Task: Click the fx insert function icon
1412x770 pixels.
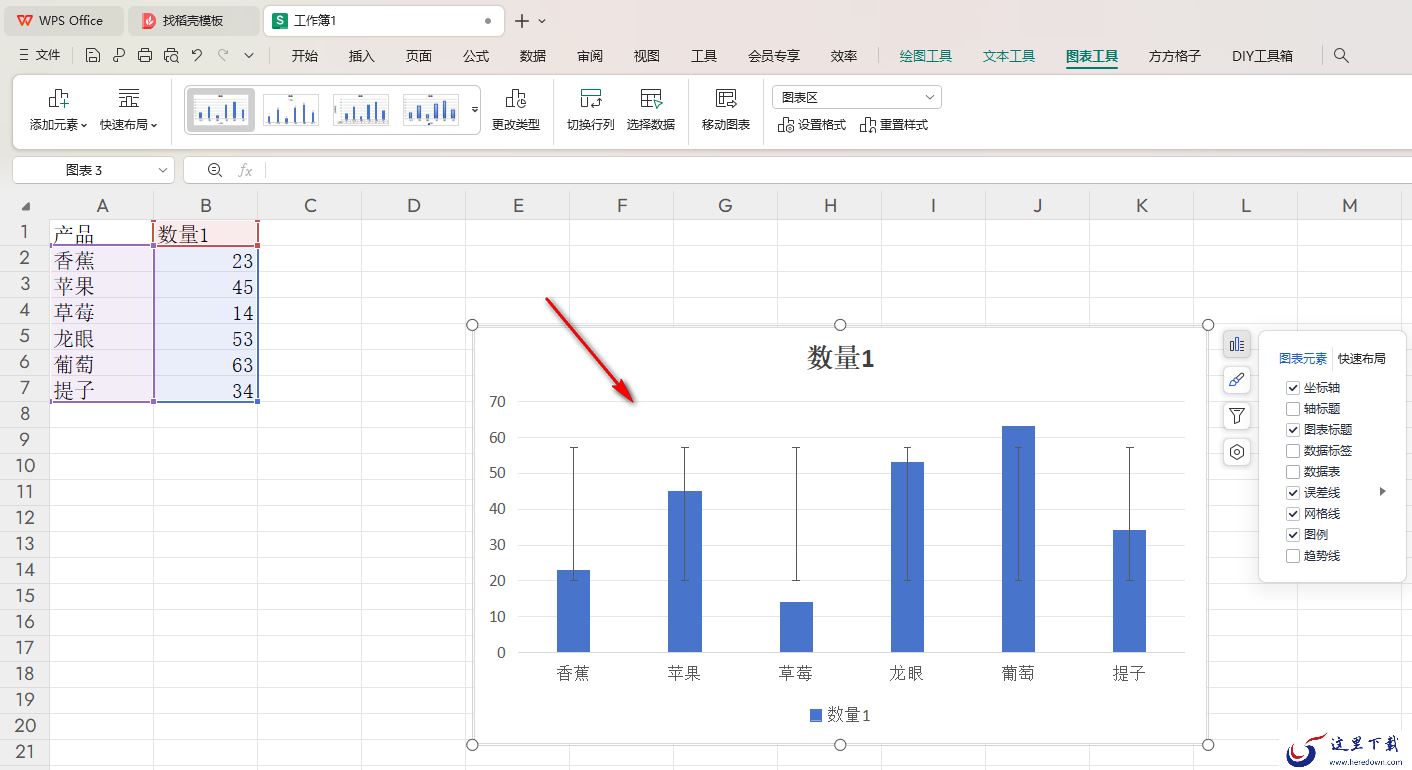Action: (x=245, y=170)
